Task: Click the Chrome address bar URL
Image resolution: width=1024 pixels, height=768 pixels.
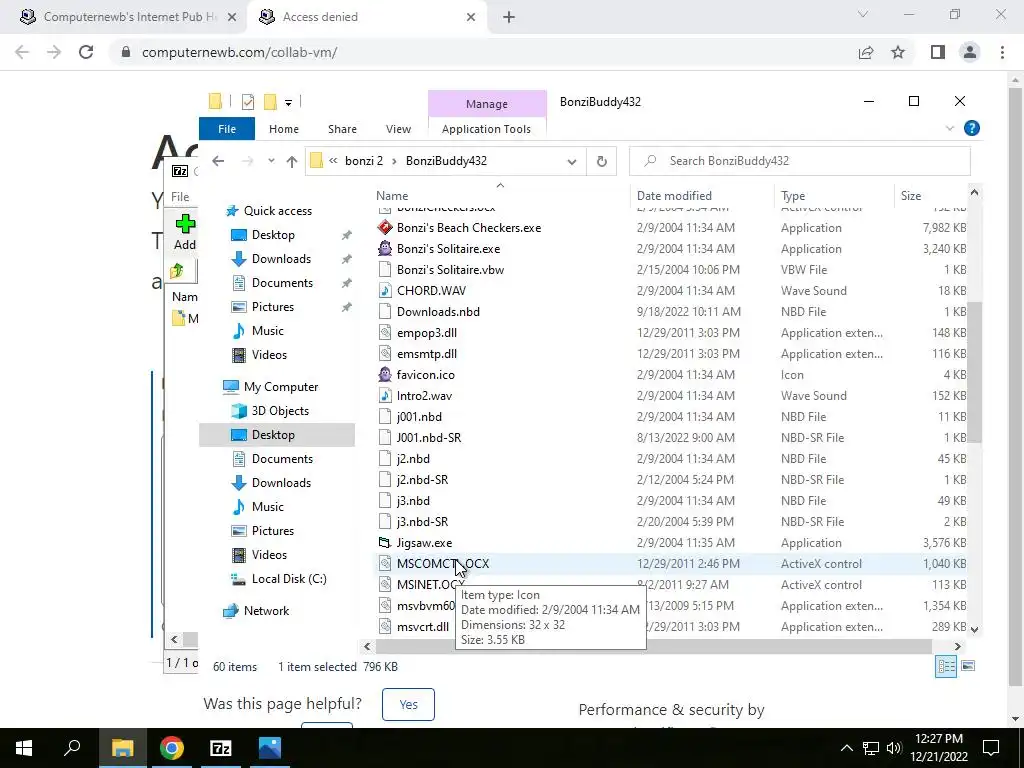Action: point(239,52)
